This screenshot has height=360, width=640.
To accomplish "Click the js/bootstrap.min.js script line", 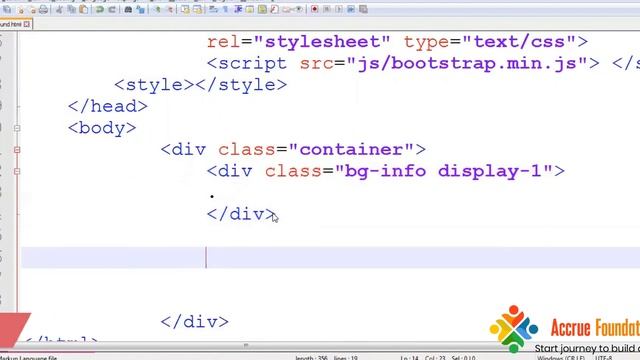I will (x=423, y=63).
